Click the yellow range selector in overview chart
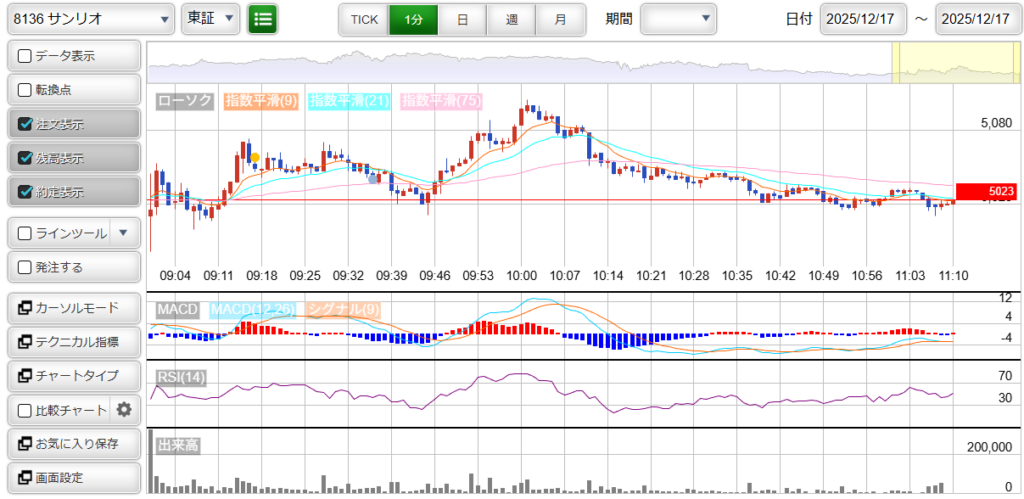This screenshot has width=1024, height=499. (955, 63)
